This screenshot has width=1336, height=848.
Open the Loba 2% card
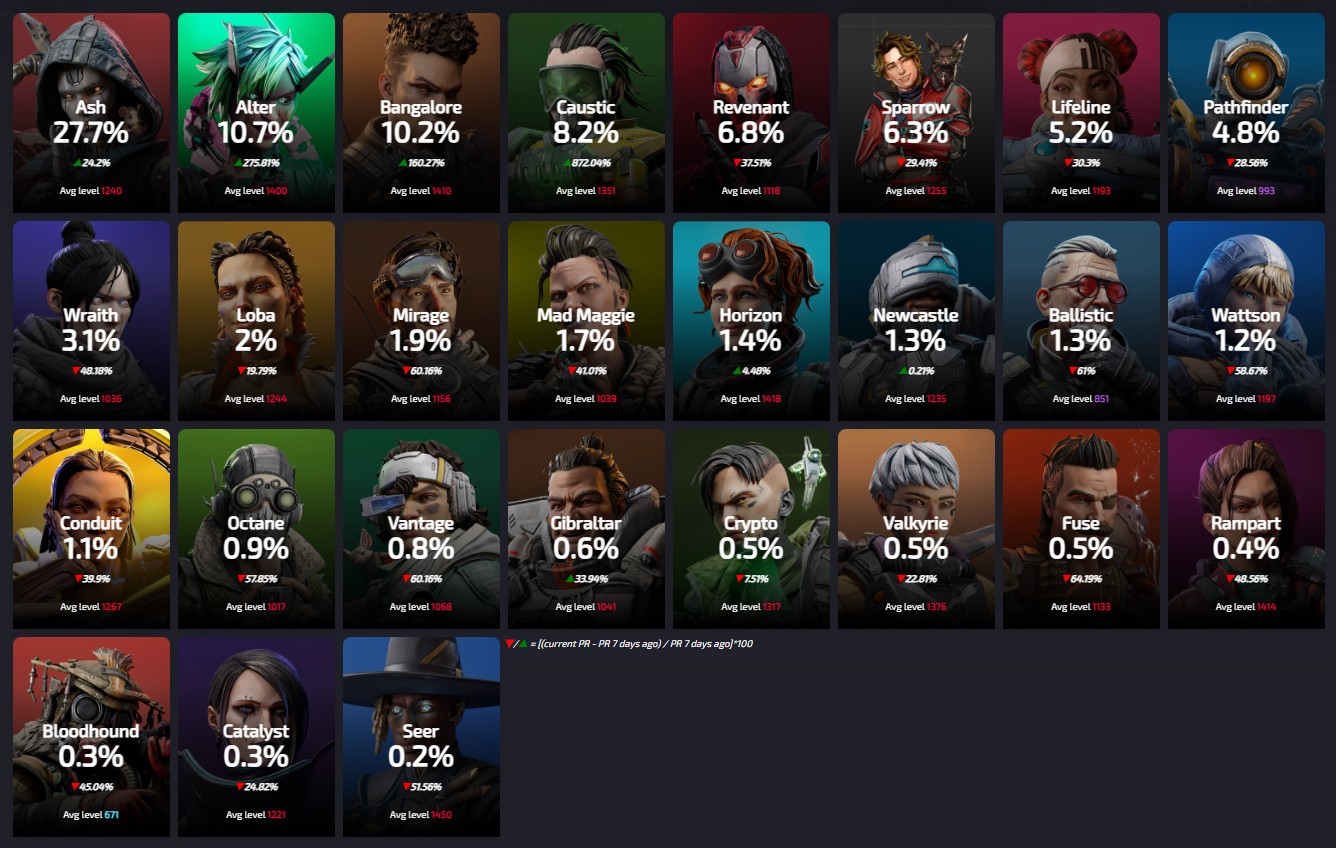pyautogui.click(x=256, y=321)
